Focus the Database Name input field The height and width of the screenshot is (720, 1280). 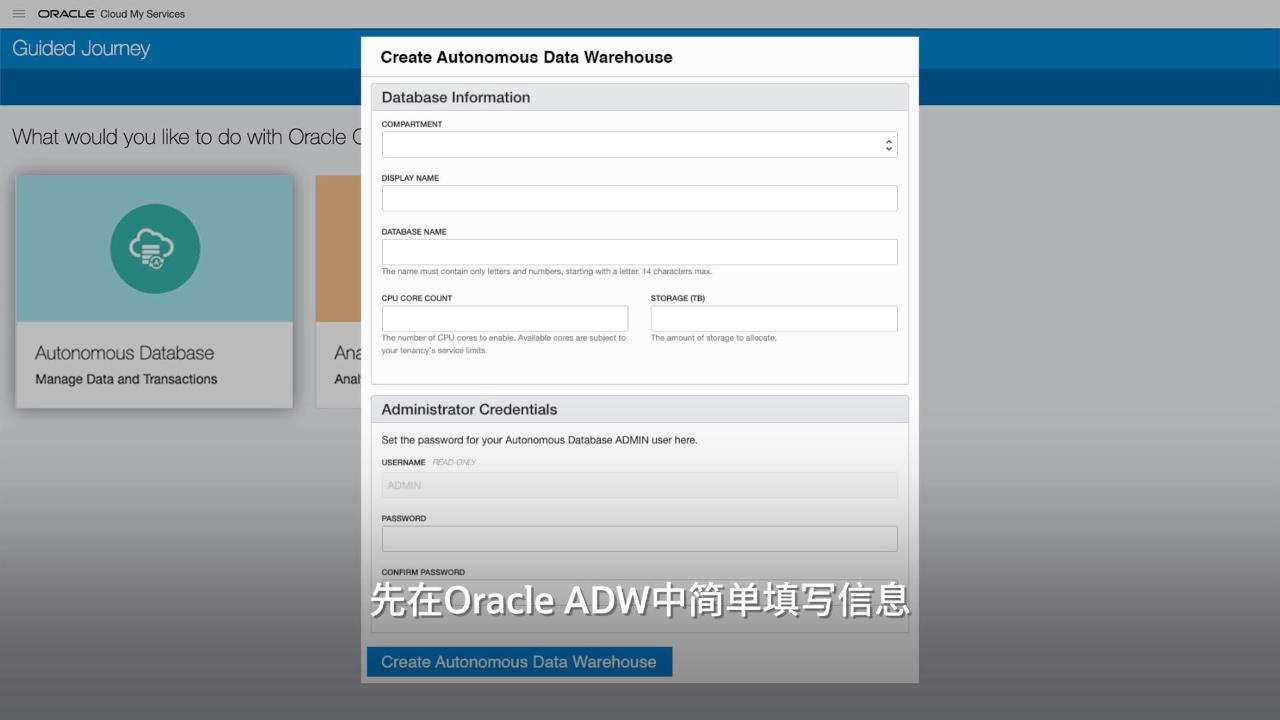click(639, 252)
